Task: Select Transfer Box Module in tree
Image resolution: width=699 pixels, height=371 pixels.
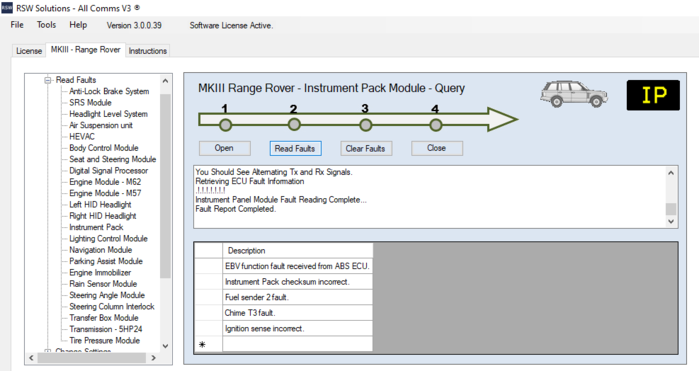Action: pyautogui.click(x=104, y=318)
